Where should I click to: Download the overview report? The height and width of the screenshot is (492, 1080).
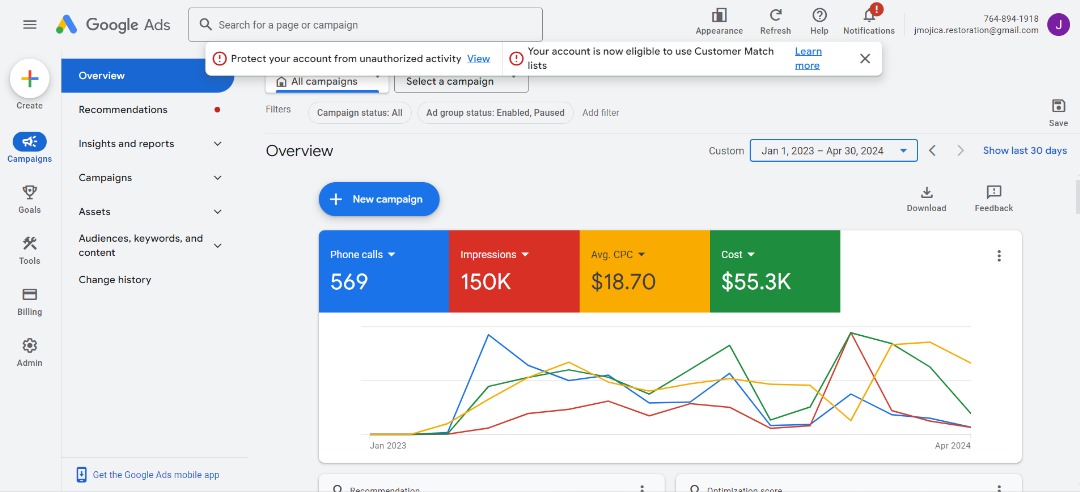pyautogui.click(x=926, y=193)
